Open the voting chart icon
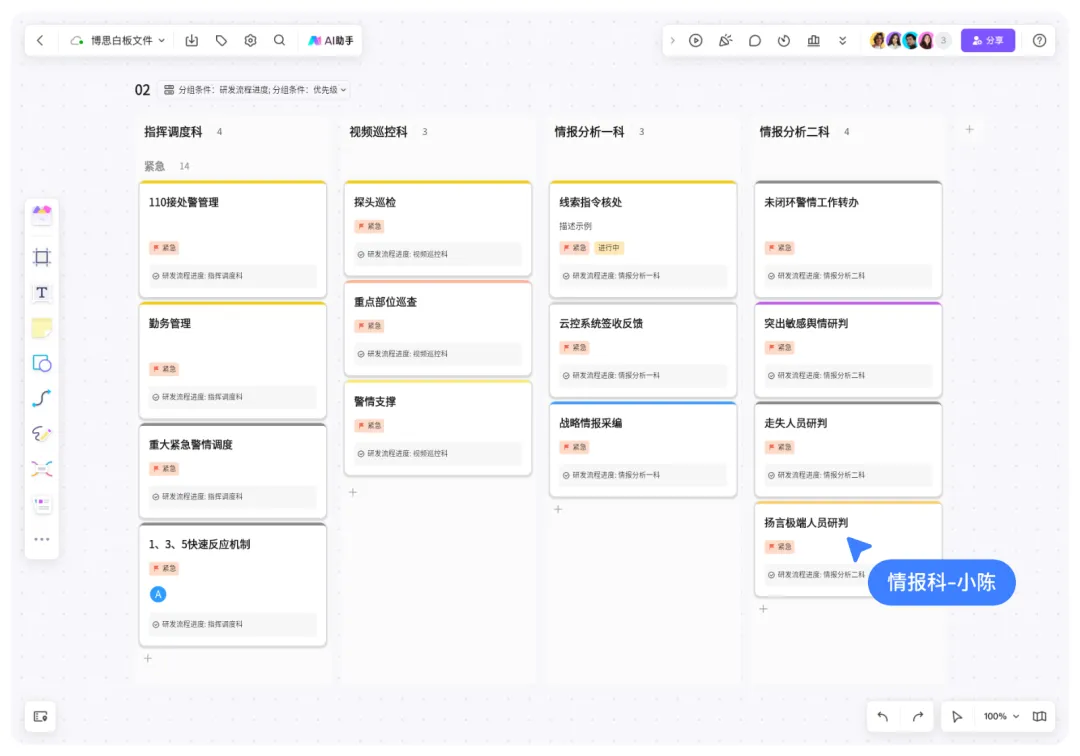This screenshot has width=1080, height=756. tap(813, 41)
